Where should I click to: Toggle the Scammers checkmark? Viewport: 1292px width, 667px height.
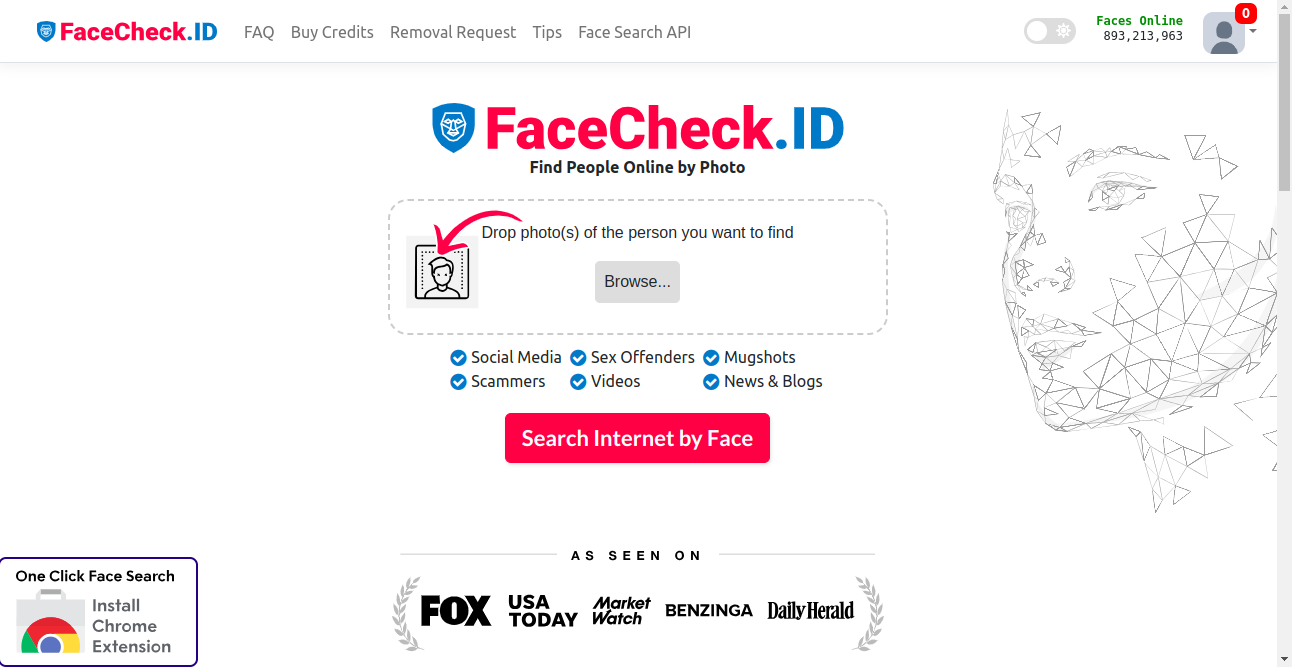click(459, 382)
